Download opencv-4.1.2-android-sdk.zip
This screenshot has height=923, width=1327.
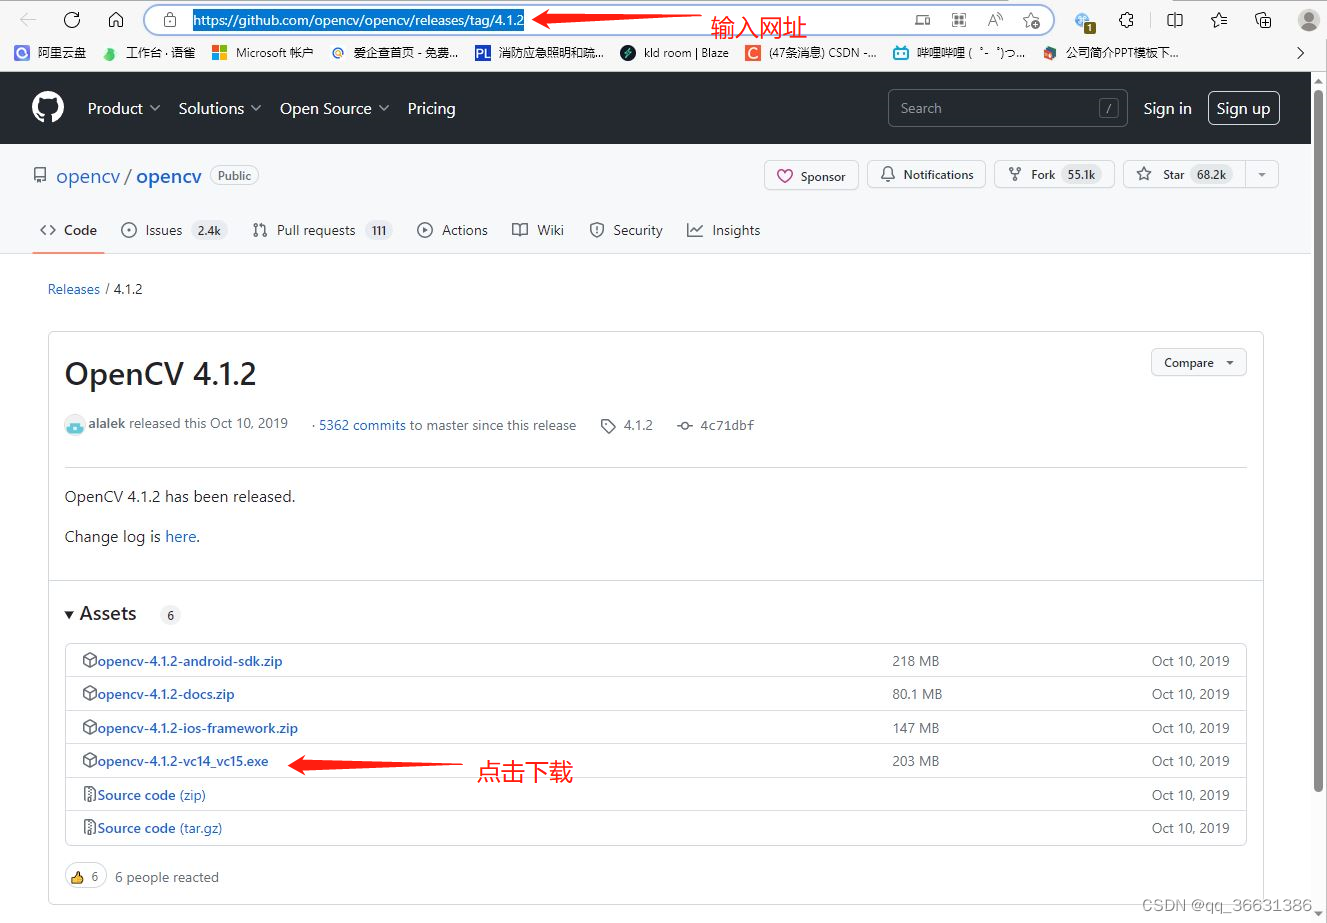pyautogui.click(x=190, y=661)
